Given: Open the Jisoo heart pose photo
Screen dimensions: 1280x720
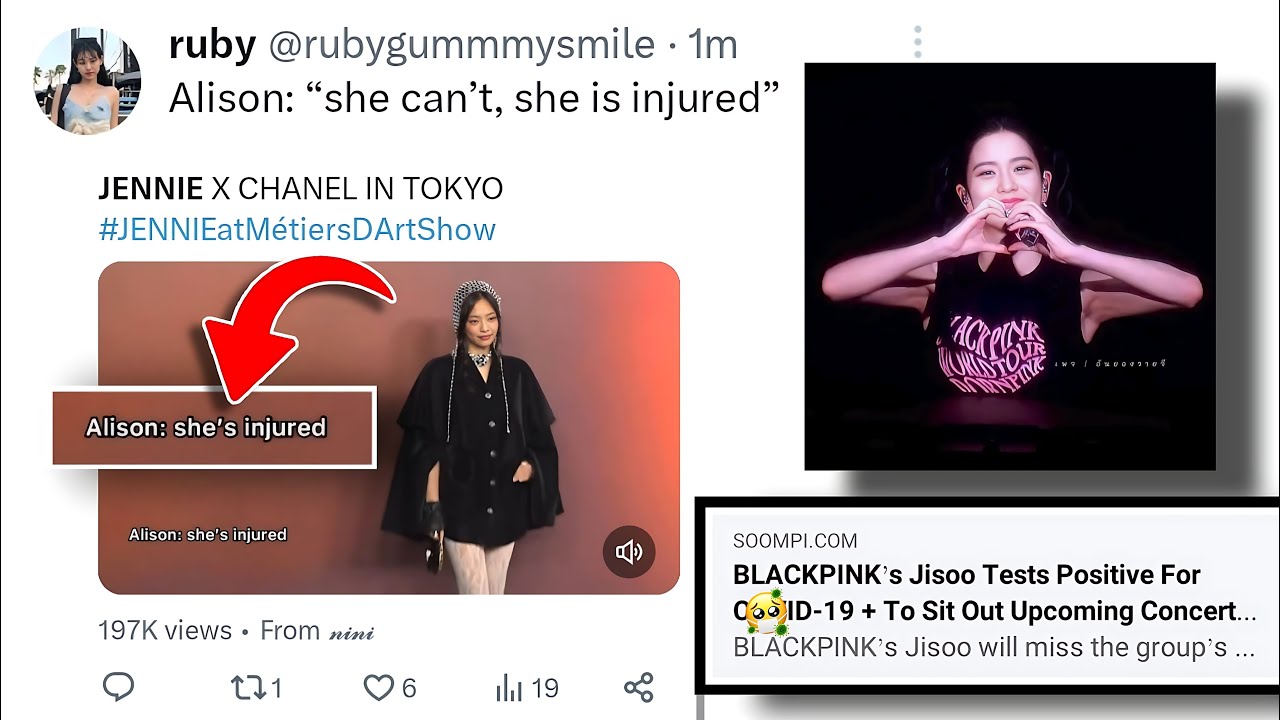Looking at the screenshot, I should click(x=1010, y=266).
